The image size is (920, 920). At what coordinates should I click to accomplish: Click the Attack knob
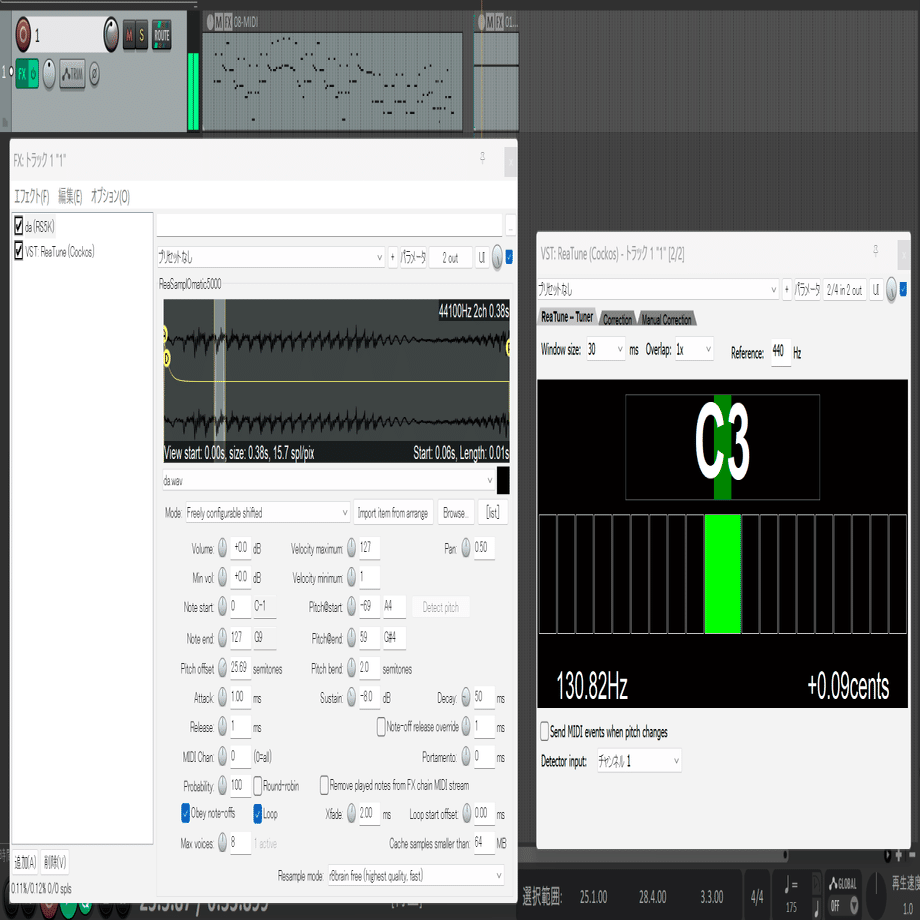[x=222, y=697]
